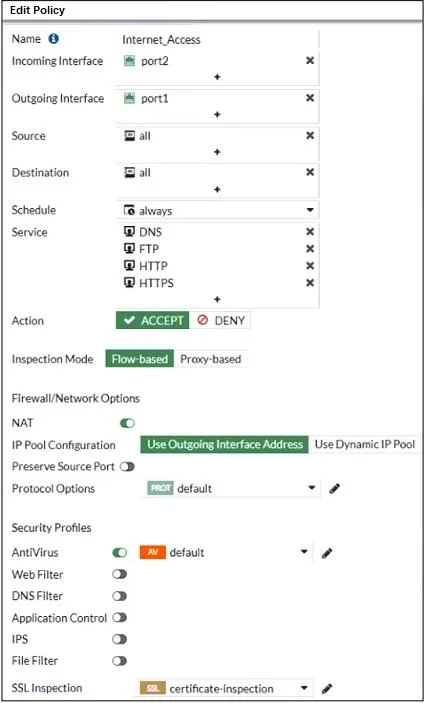Click the info icon beside Name
This screenshot has width=425, height=703.
pos(54,39)
